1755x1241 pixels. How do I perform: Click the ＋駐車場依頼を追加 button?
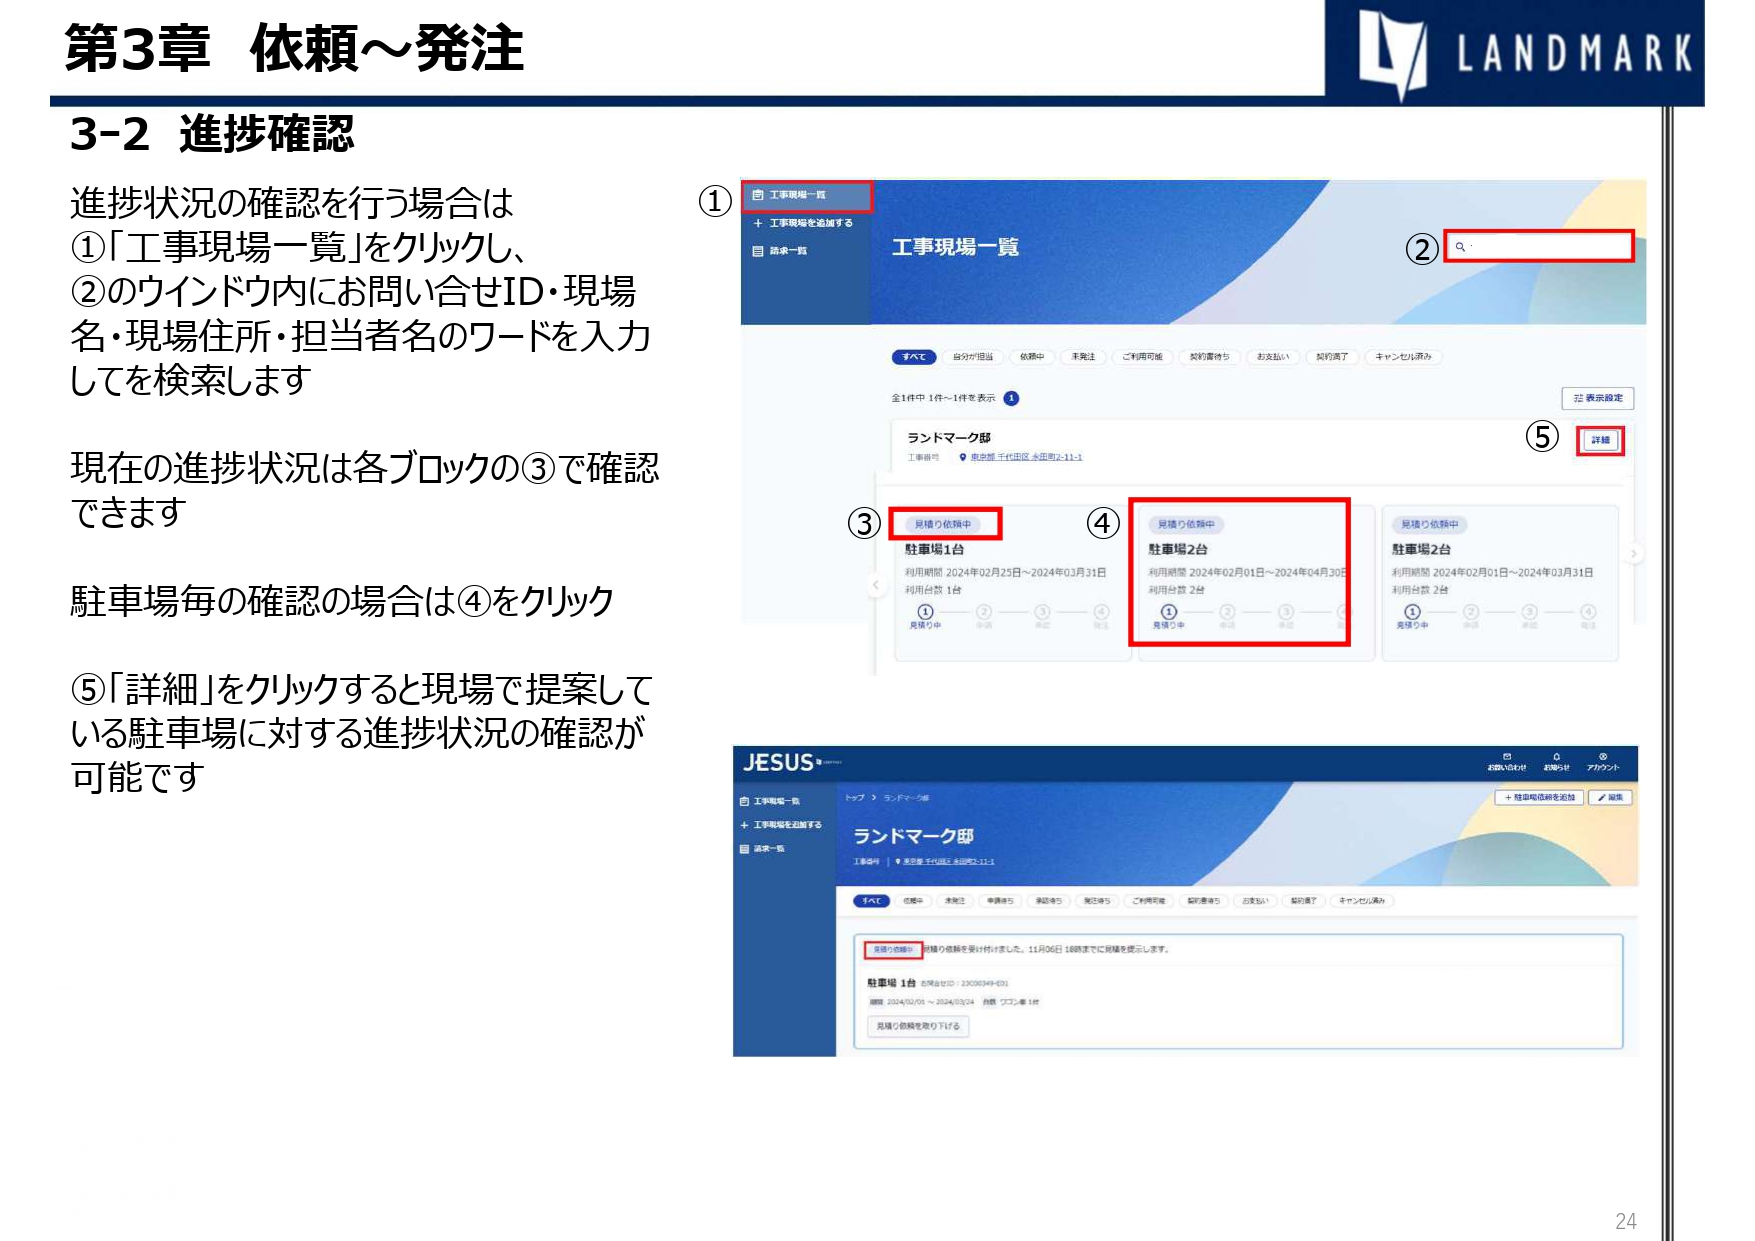[1540, 798]
